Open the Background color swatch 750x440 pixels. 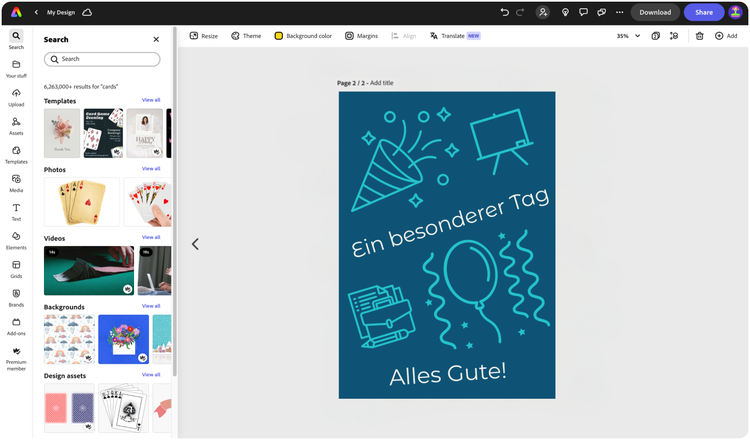pos(278,36)
